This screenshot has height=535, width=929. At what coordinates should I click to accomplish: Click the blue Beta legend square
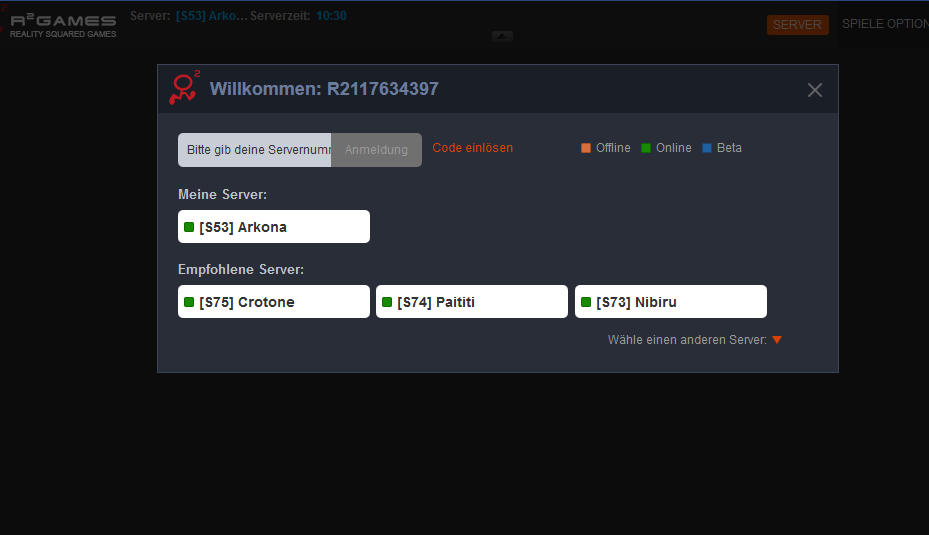[707, 148]
